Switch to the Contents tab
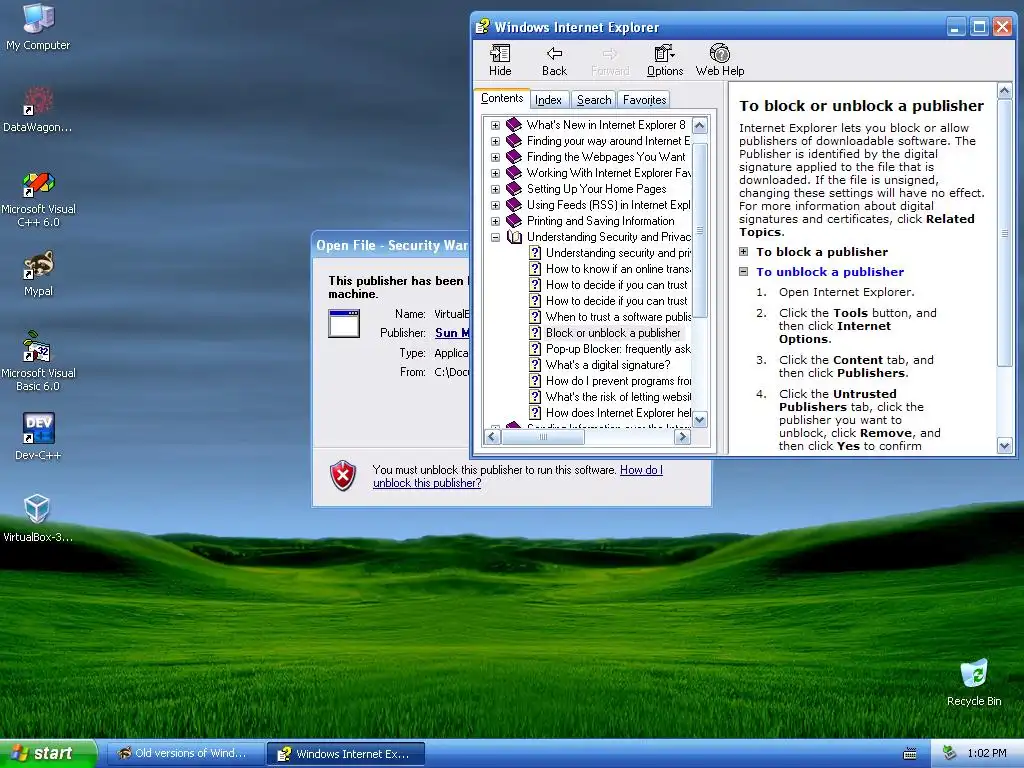 pos(502,98)
